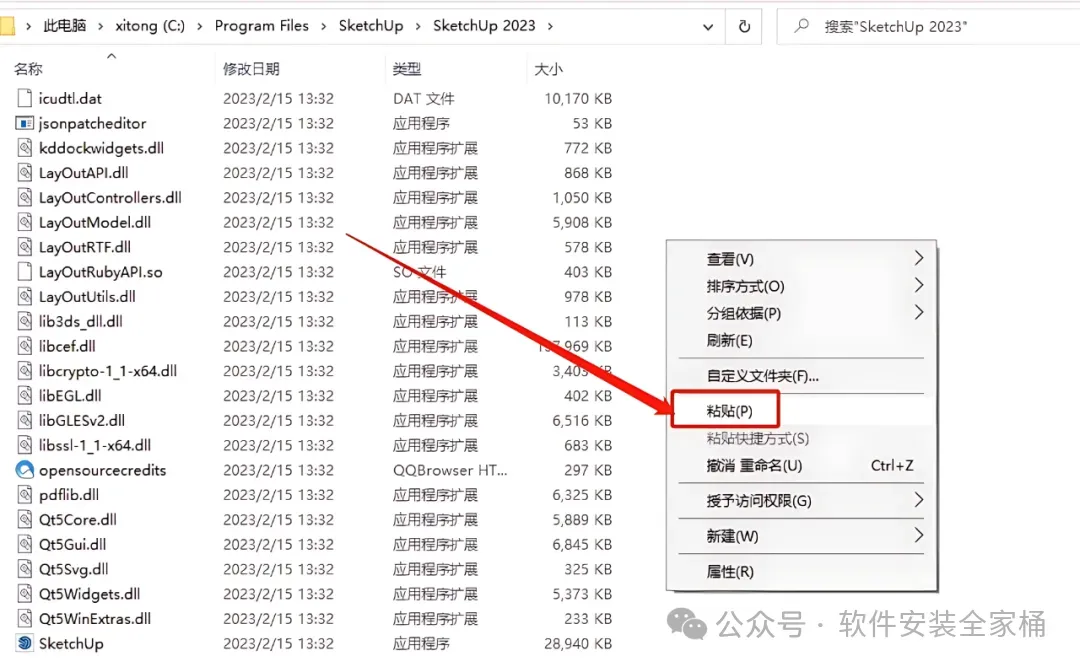This screenshot has height=667, width=1080.
Task: Click the 28,940 KB size cell
Action: [x=578, y=644]
